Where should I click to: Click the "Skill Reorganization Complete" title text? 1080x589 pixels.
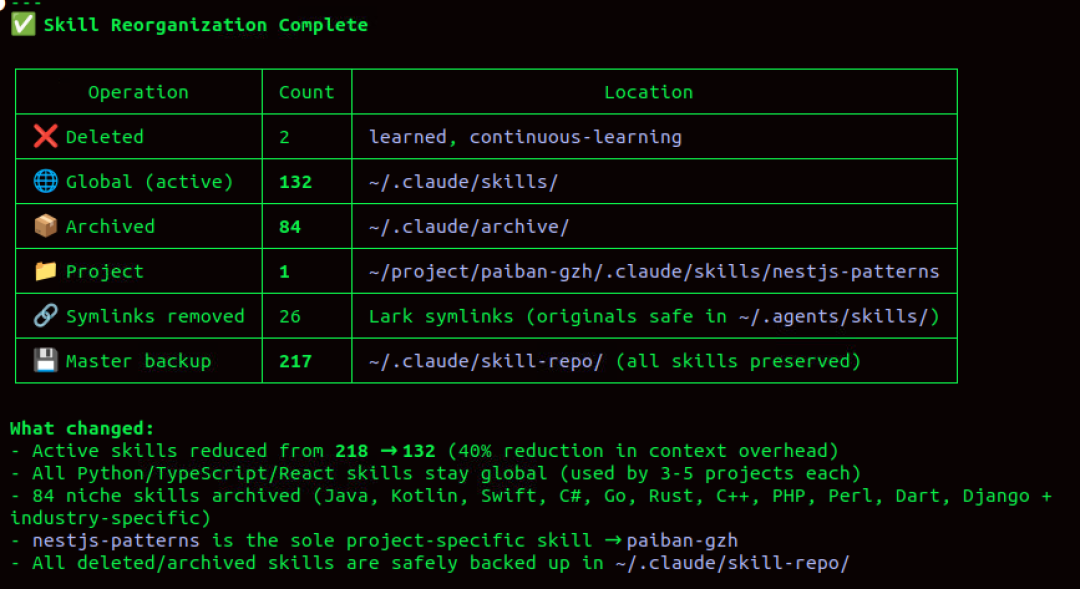click(x=206, y=25)
